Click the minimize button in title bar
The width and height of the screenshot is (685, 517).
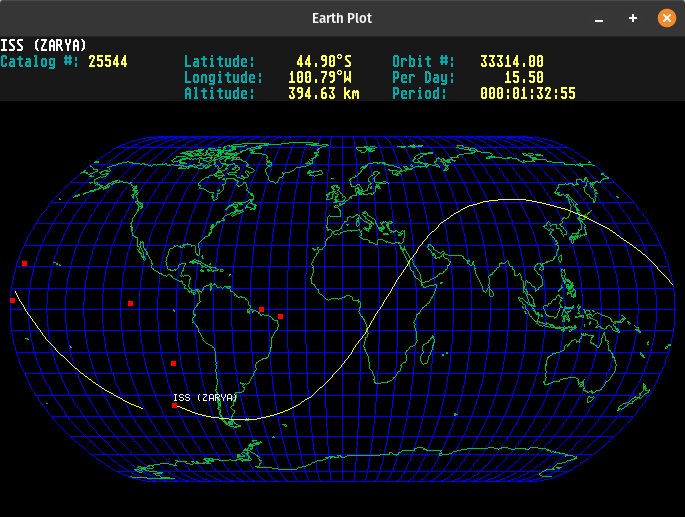[x=599, y=21]
